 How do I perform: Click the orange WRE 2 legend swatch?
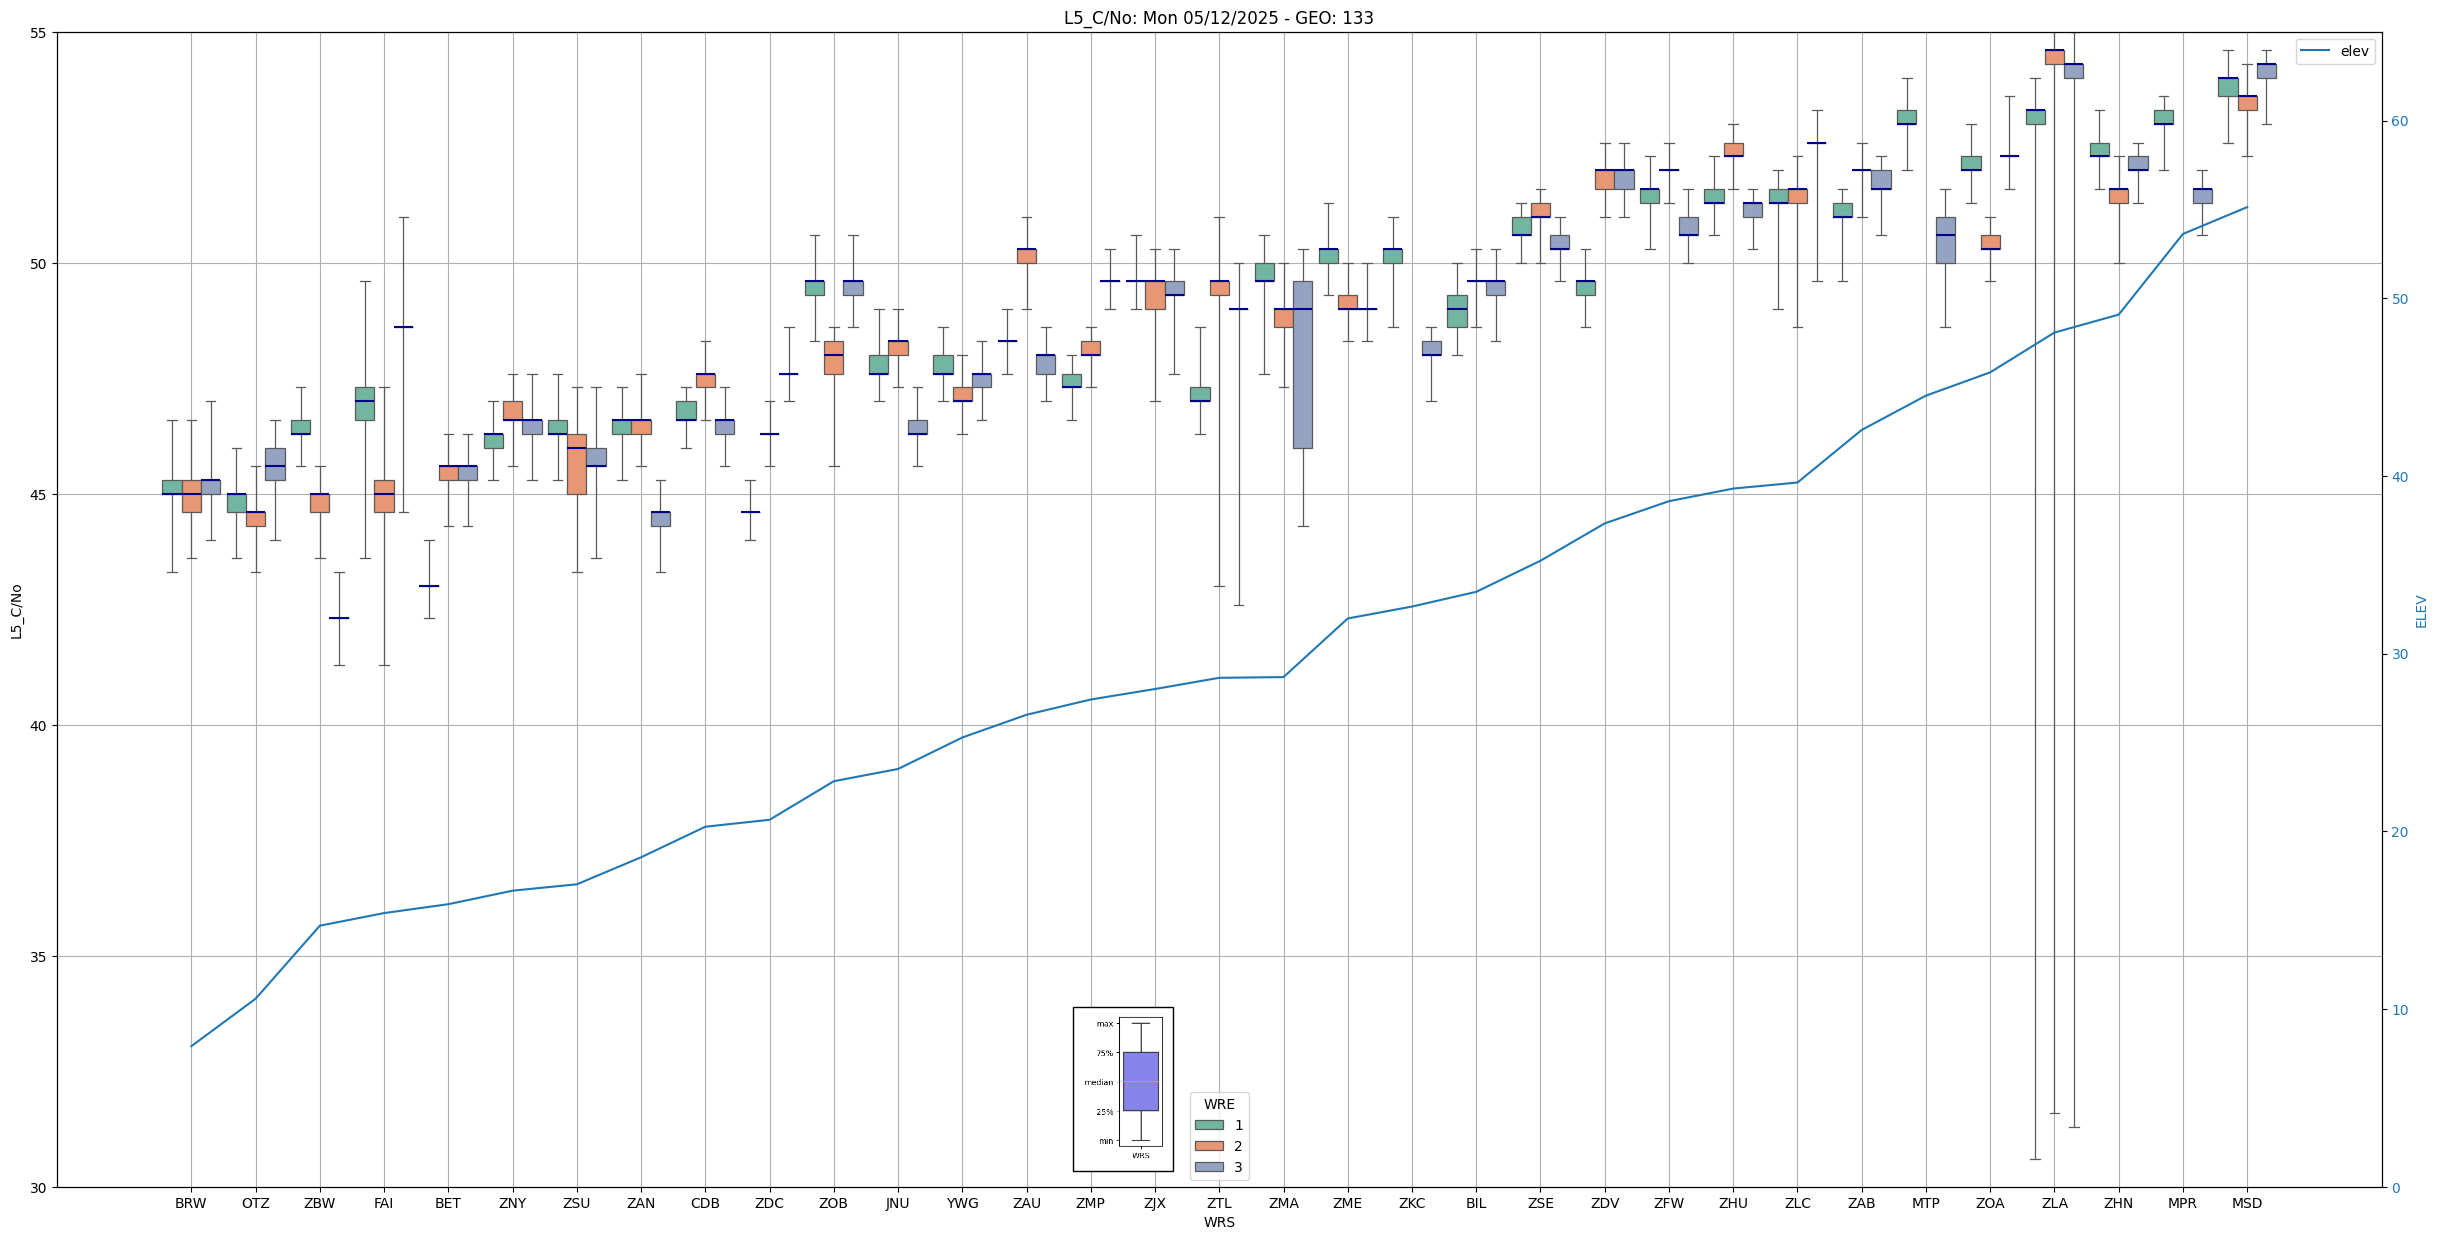tap(1209, 1146)
